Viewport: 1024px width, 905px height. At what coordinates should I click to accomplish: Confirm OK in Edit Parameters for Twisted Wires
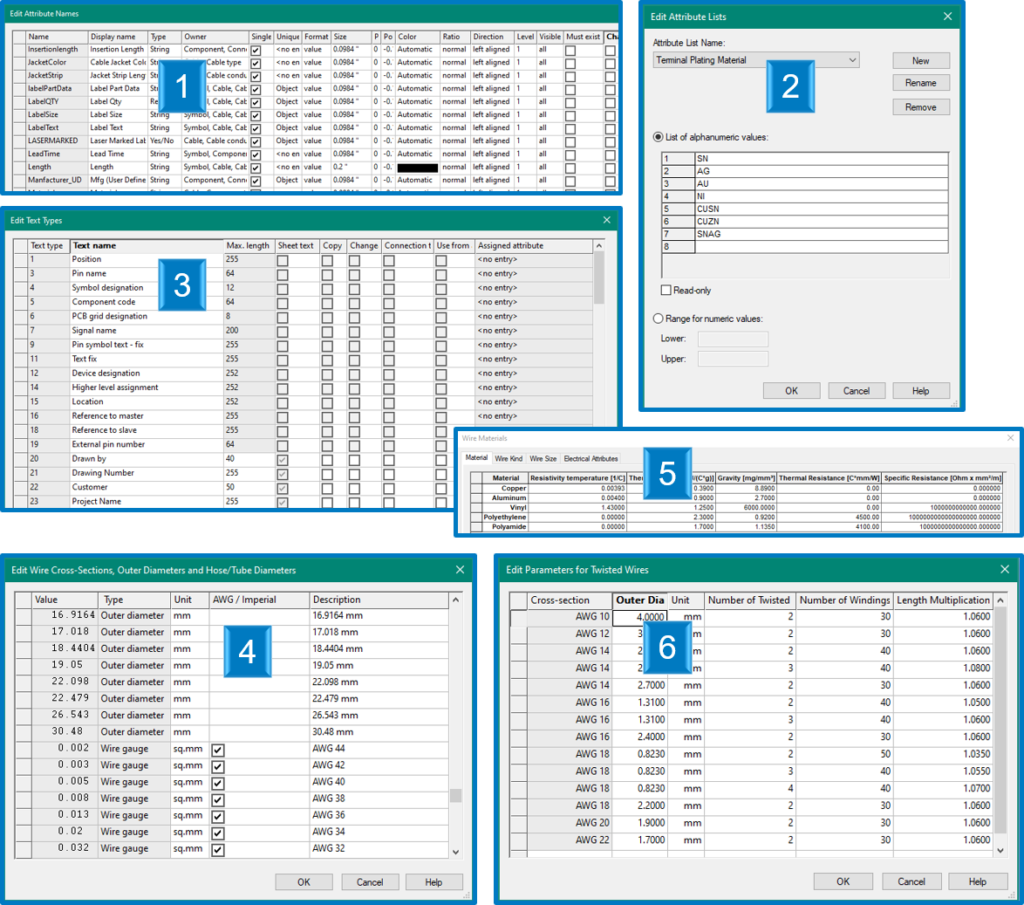click(845, 881)
